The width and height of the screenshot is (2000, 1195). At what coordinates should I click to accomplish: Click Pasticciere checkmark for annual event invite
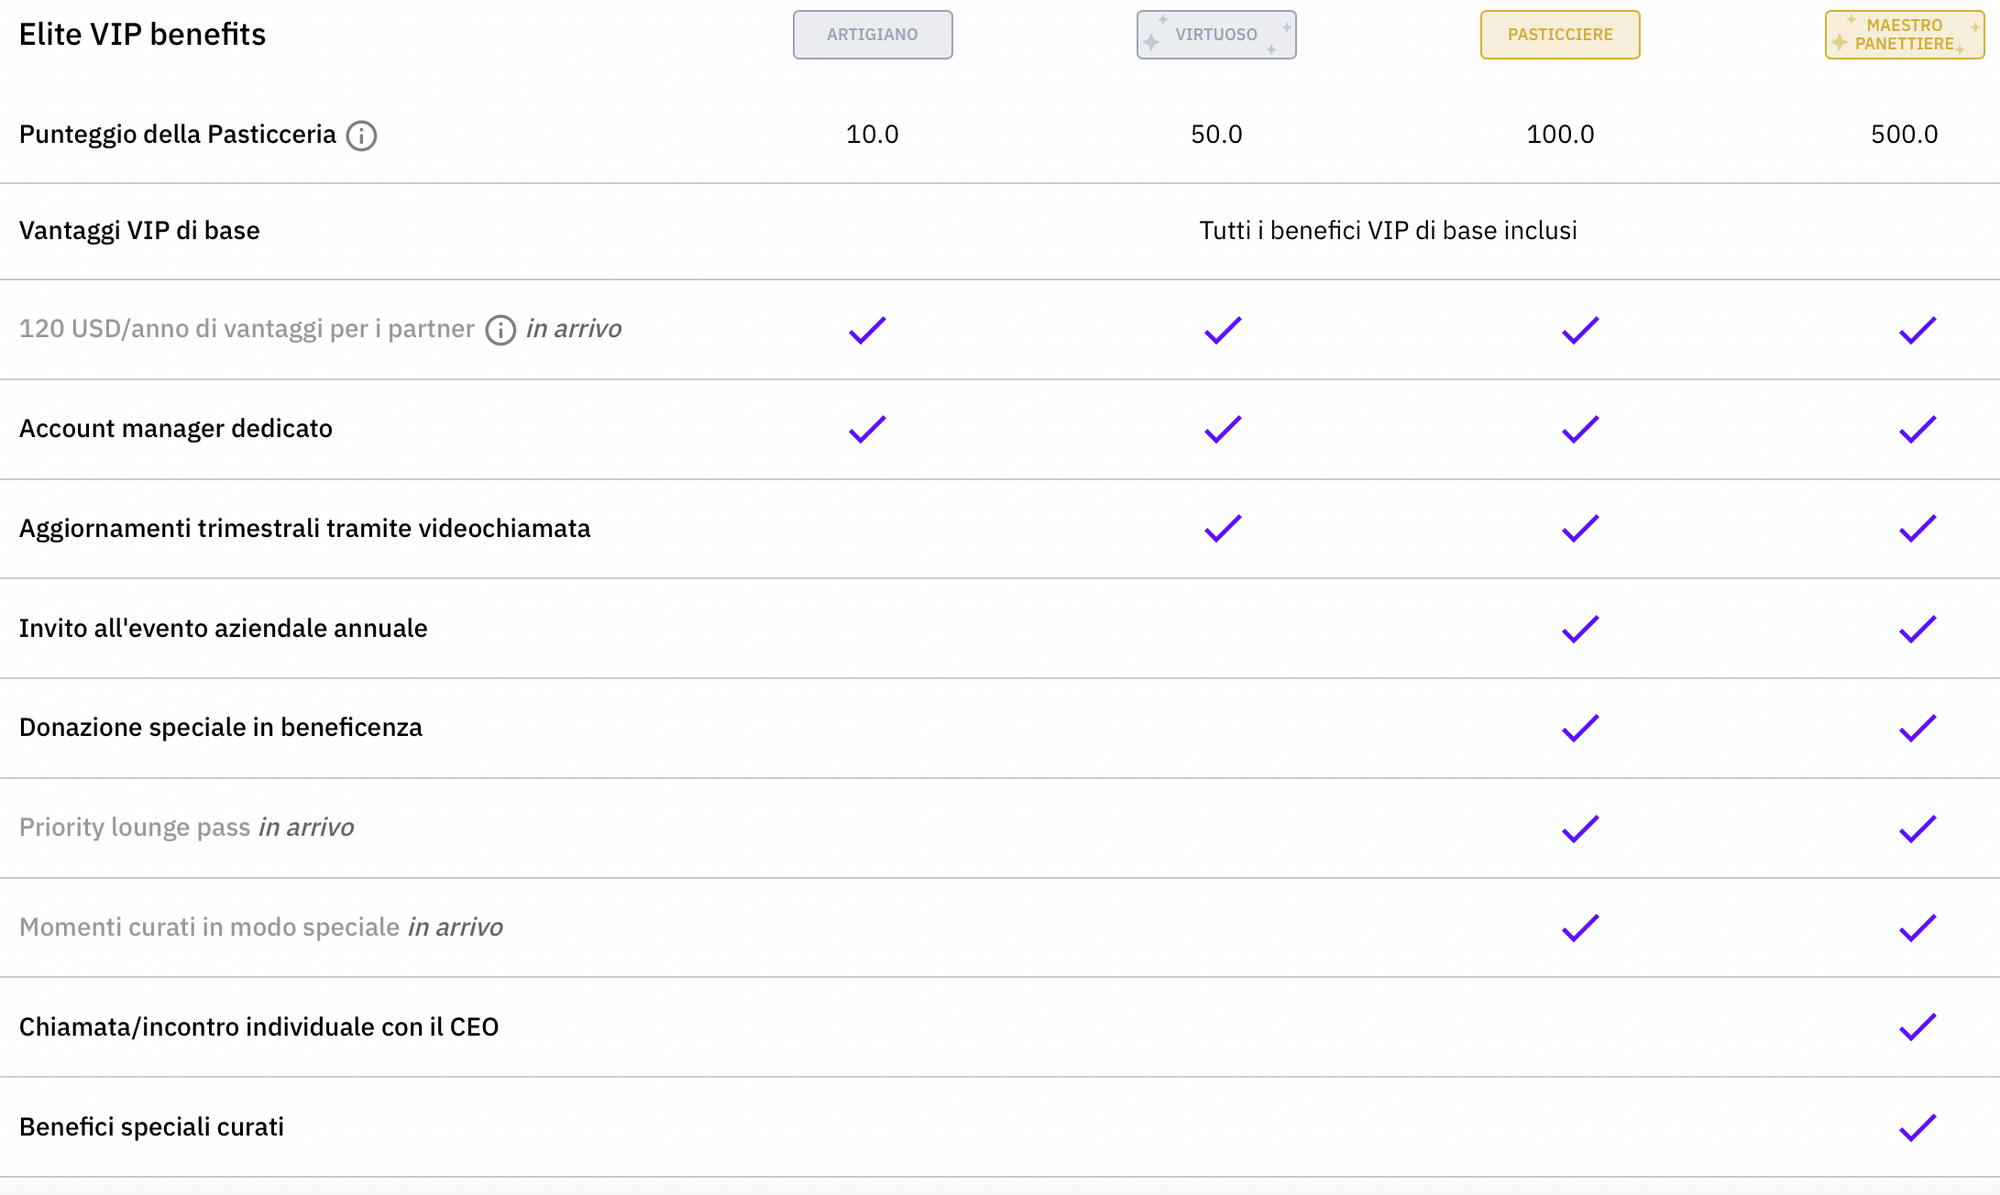point(1580,628)
